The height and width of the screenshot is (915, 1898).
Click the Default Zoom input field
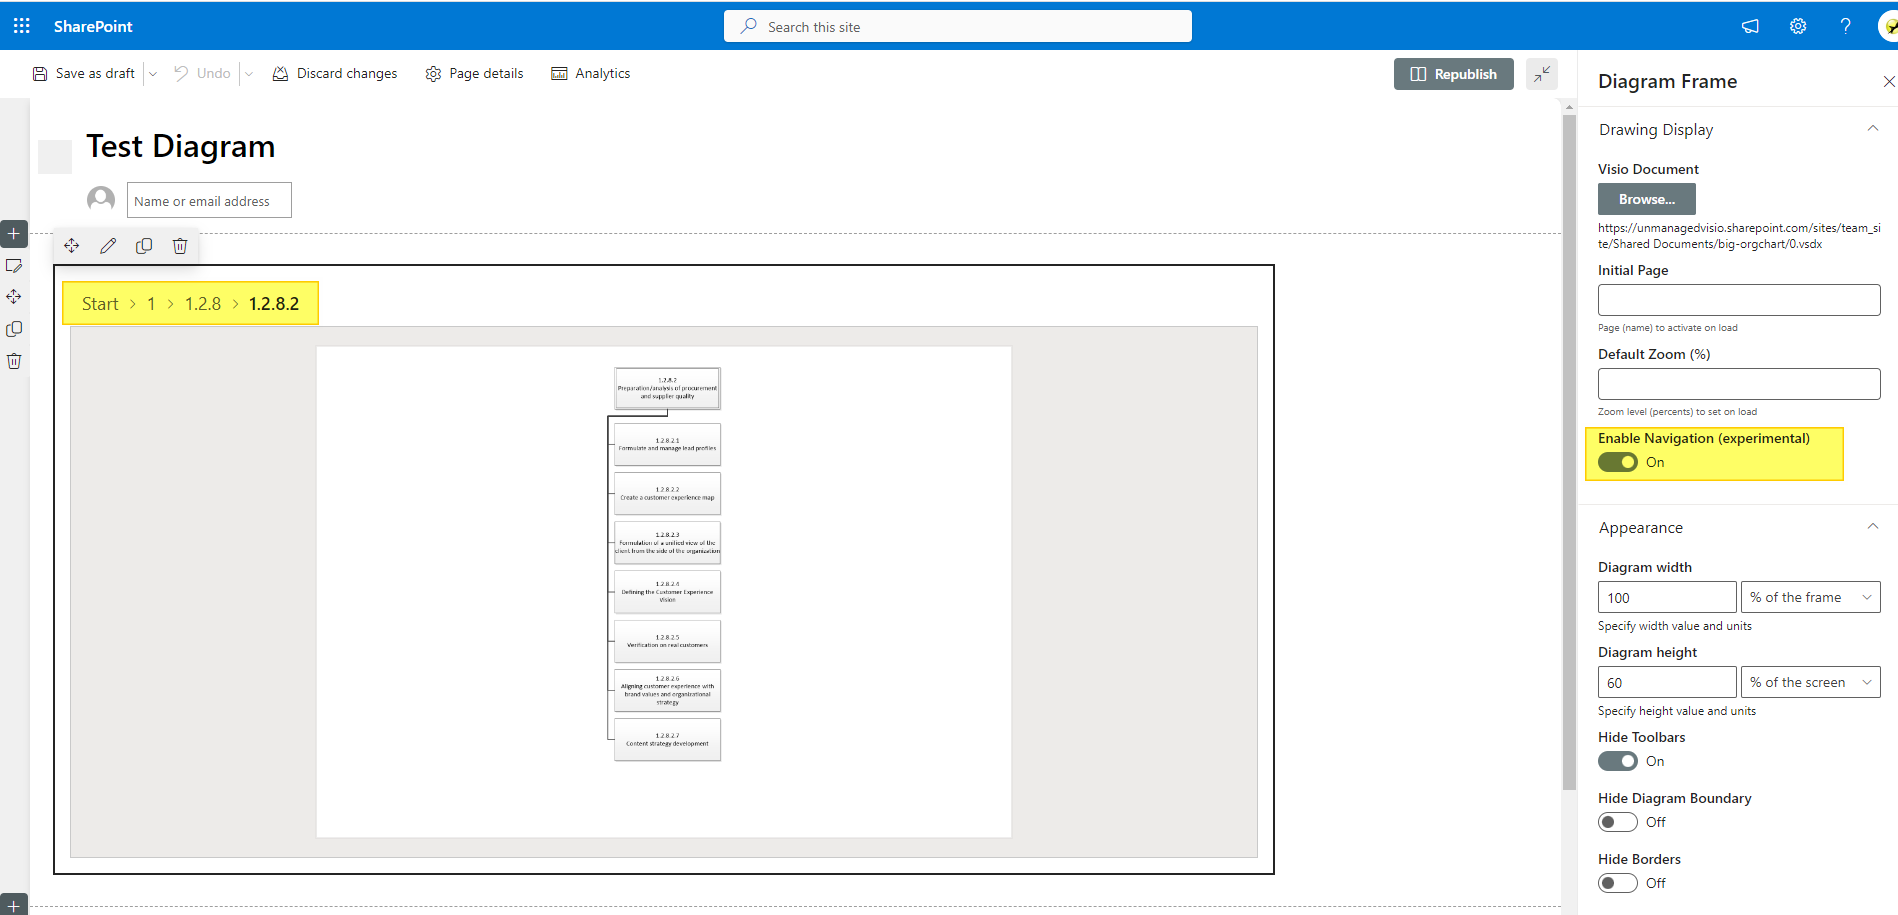(x=1738, y=383)
